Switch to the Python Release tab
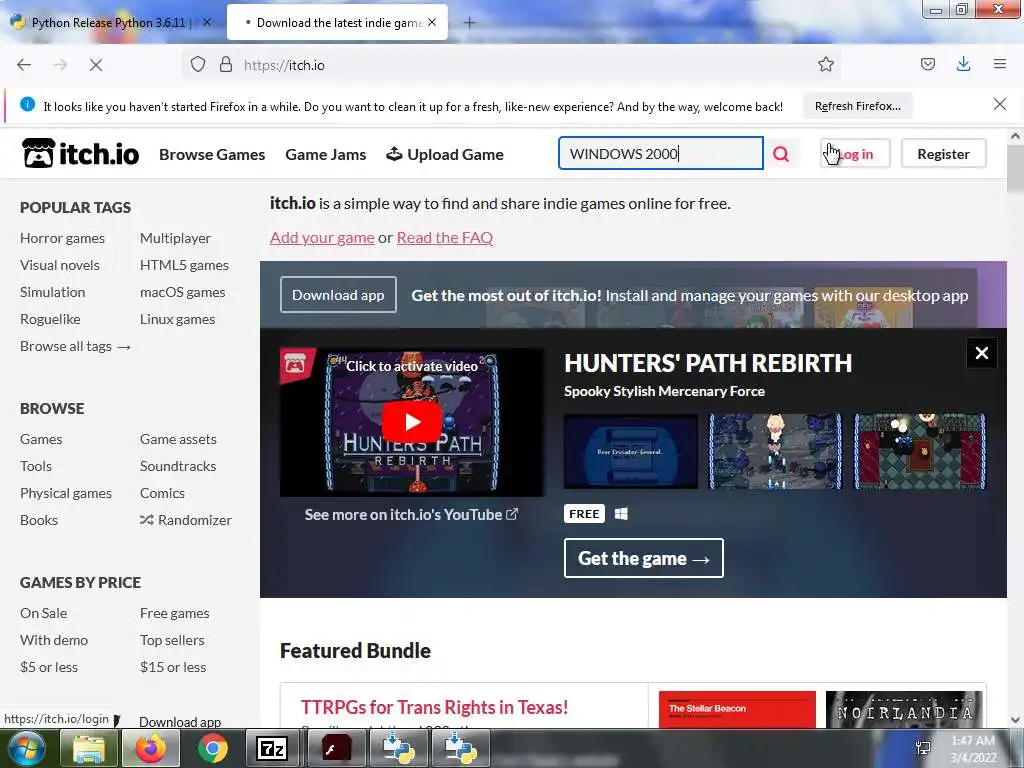Image resolution: width=1024 pixels, height=768 pixels. pyautogui.click(x=111, y=23)
